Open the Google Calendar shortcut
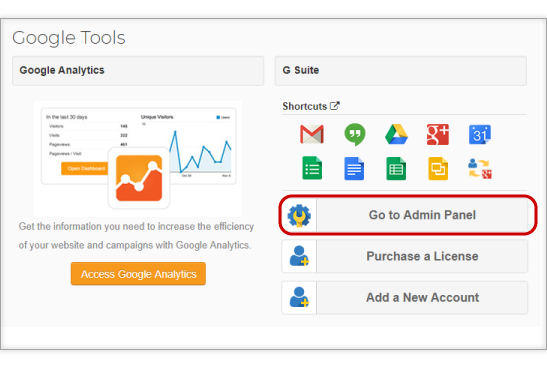The image size is (547, 367). pyautogui.click(x=480, y=134)
